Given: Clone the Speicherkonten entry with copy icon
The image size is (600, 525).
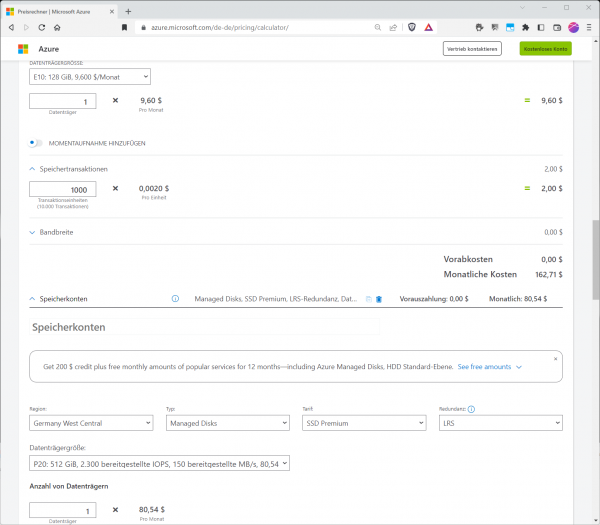Looking at the screenshot, I should [368, 299].
